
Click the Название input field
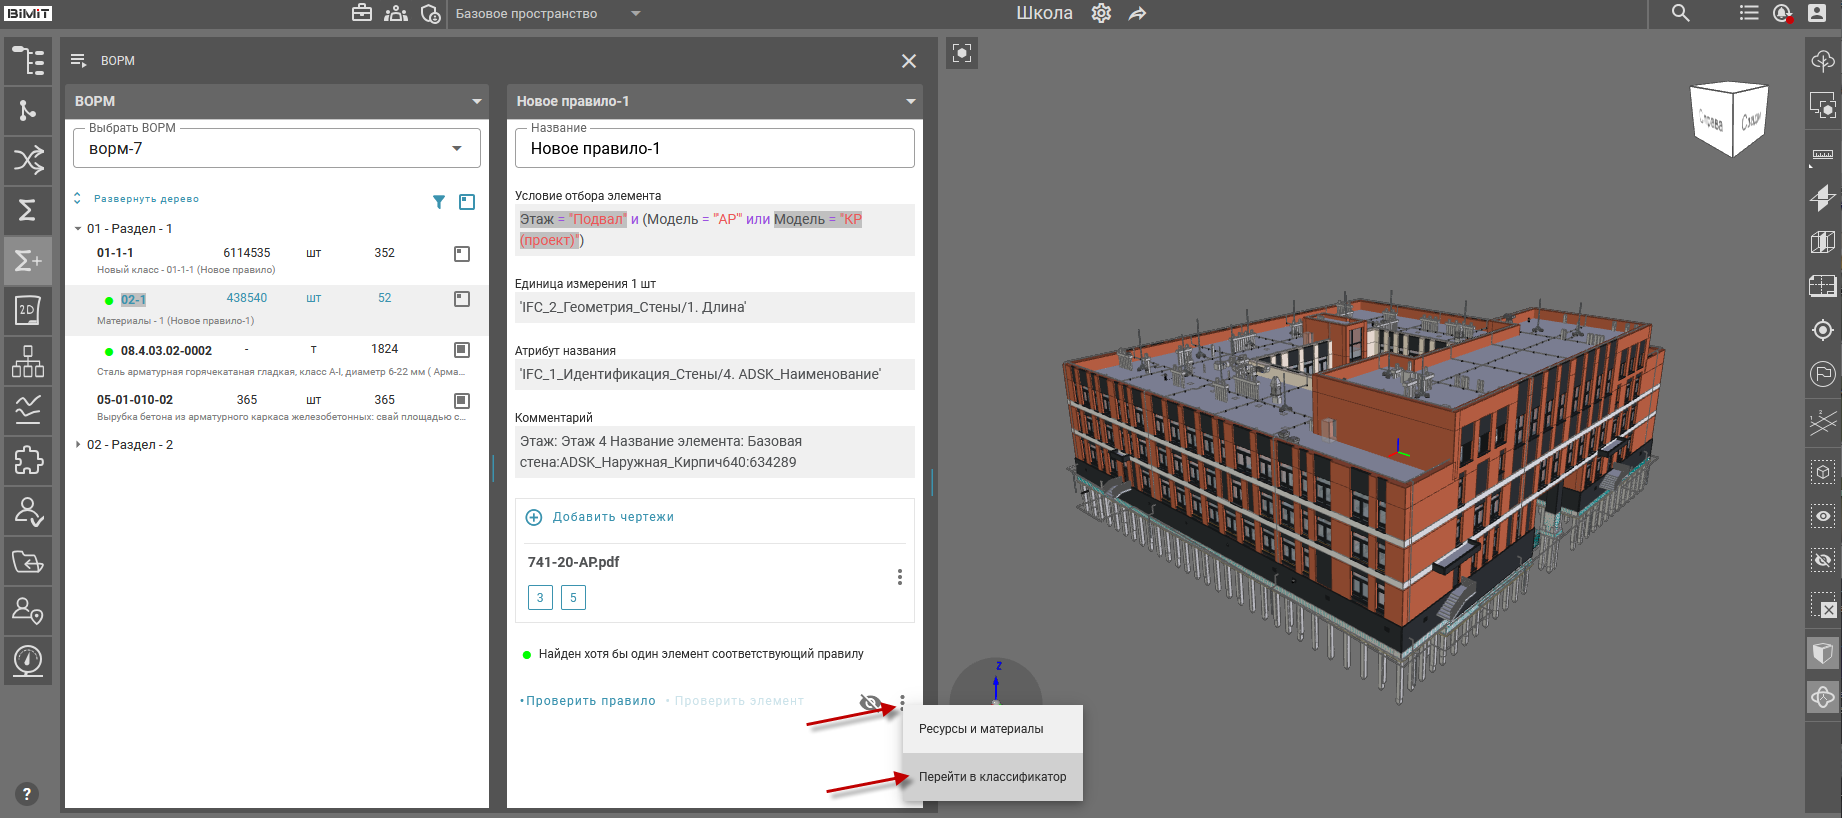pyautogui.click(x=714, y=149)
